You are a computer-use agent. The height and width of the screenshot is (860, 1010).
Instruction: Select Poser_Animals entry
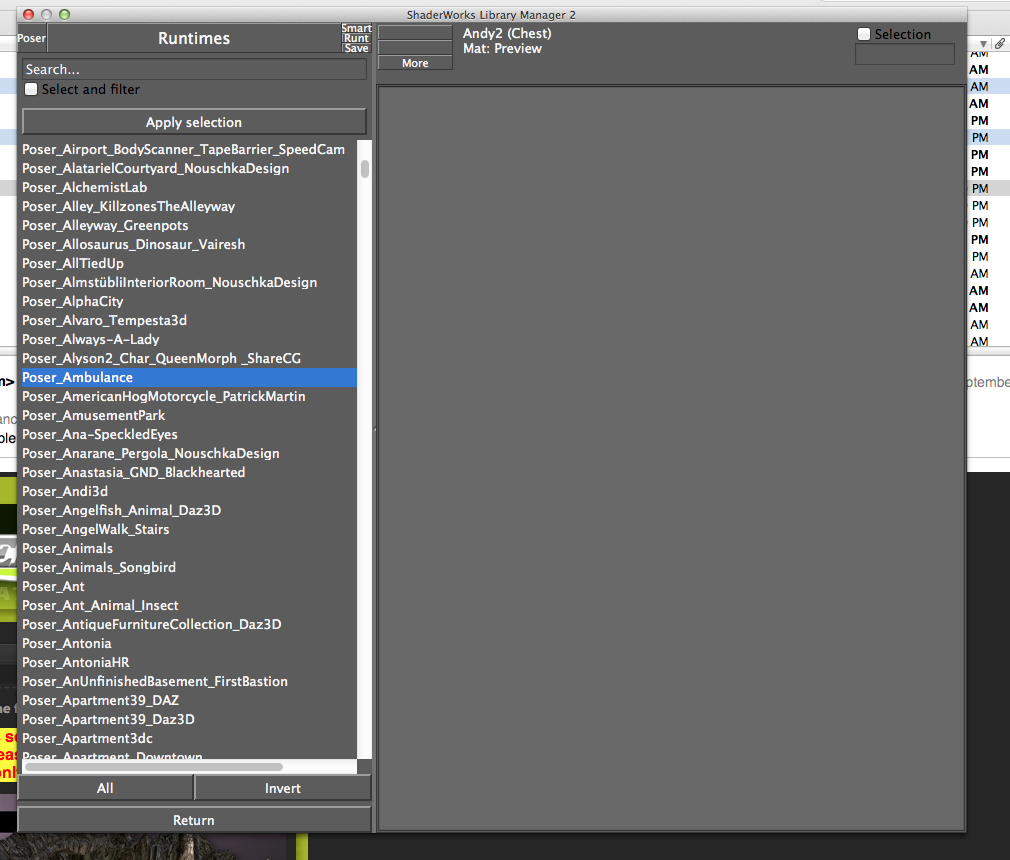[x=189, y=548]
